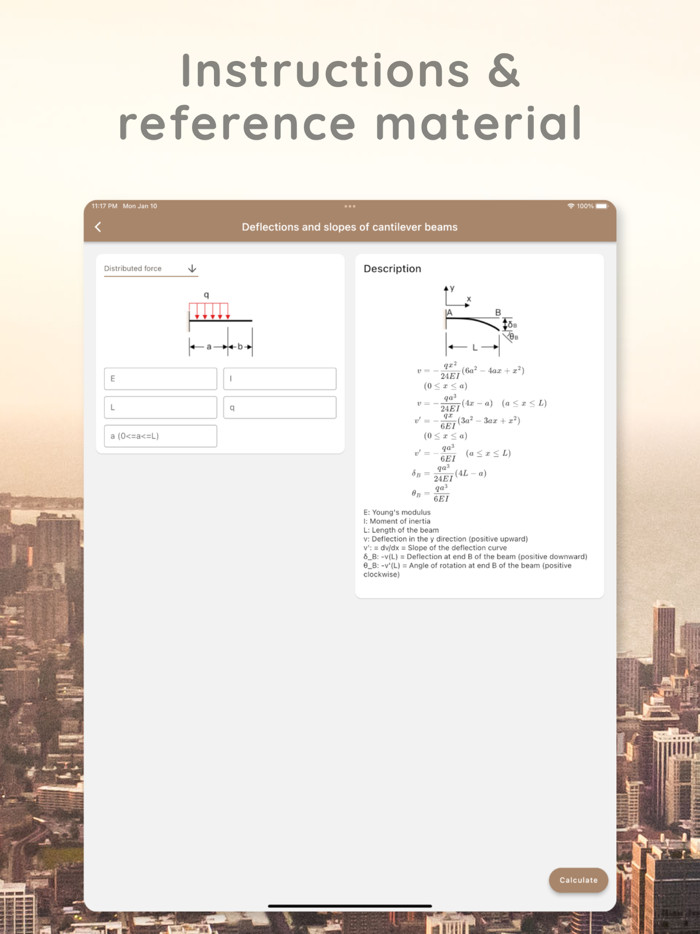The image size is (700, 934).
Task: Click the E Young's modulus input field
Action: tap(160, 379)
